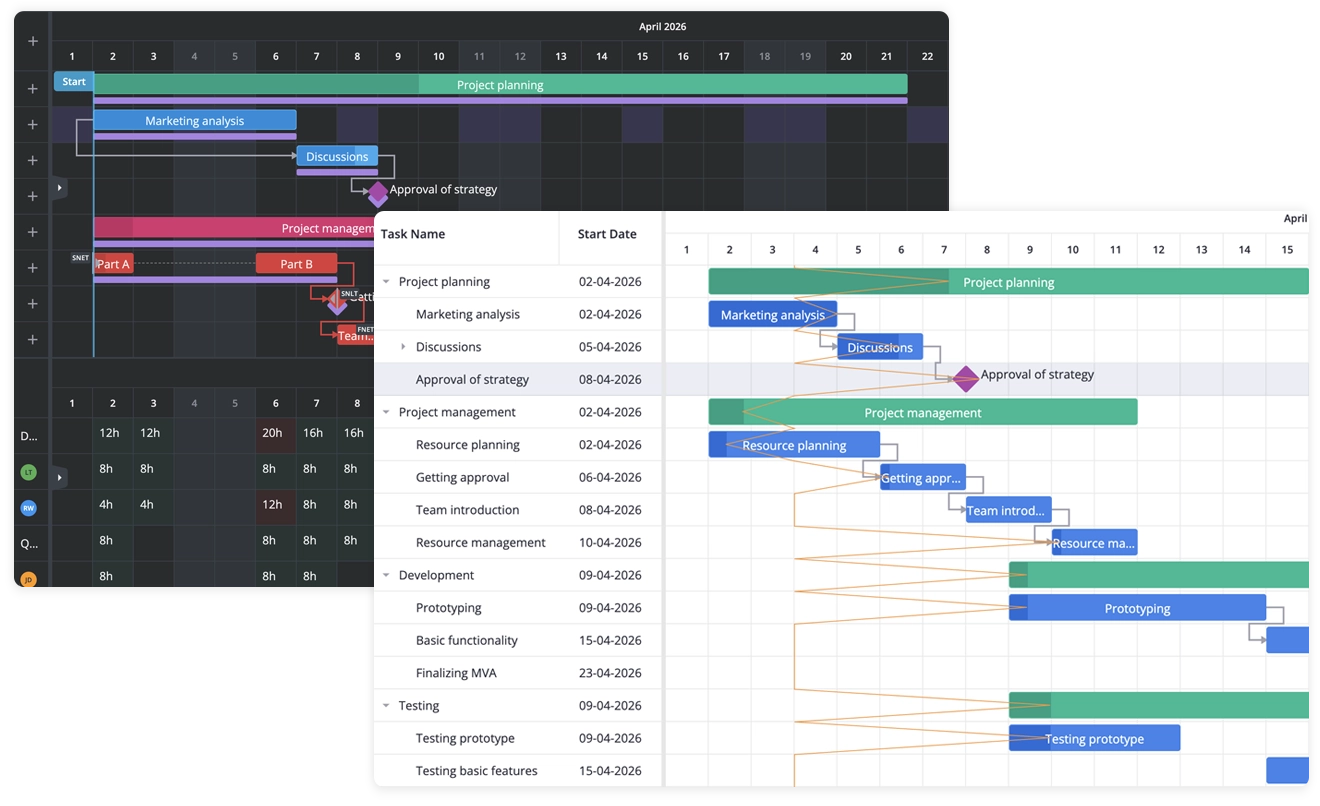Click the blue RW avatar in the workload panel

click(28, 508)
